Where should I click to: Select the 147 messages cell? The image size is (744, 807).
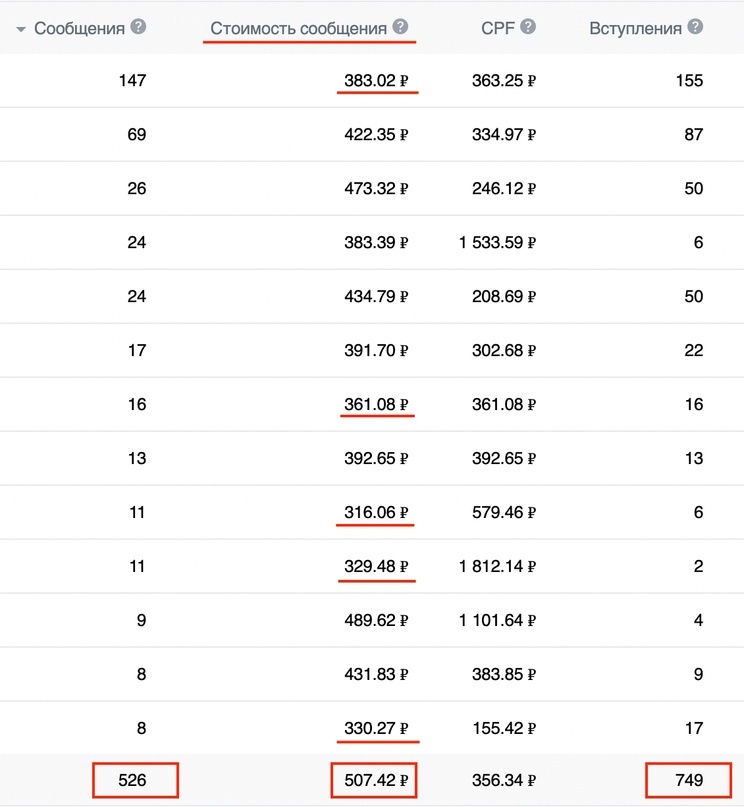point(132,81)
